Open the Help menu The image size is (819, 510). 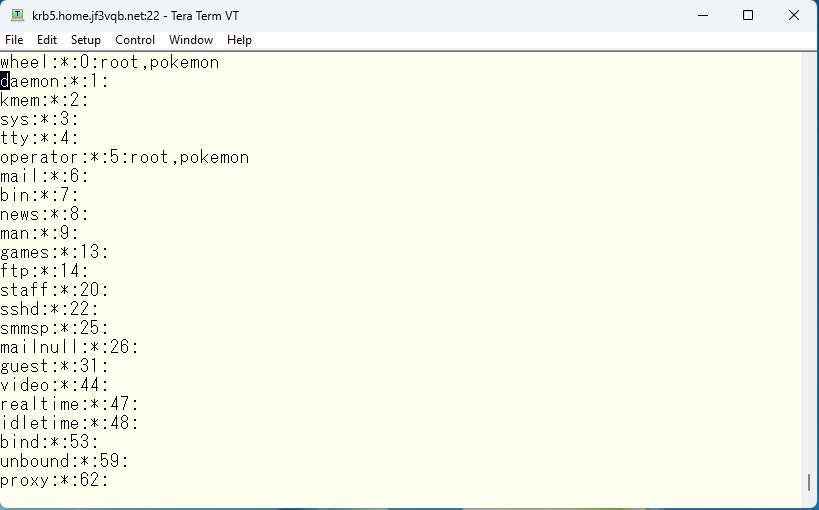239,40
